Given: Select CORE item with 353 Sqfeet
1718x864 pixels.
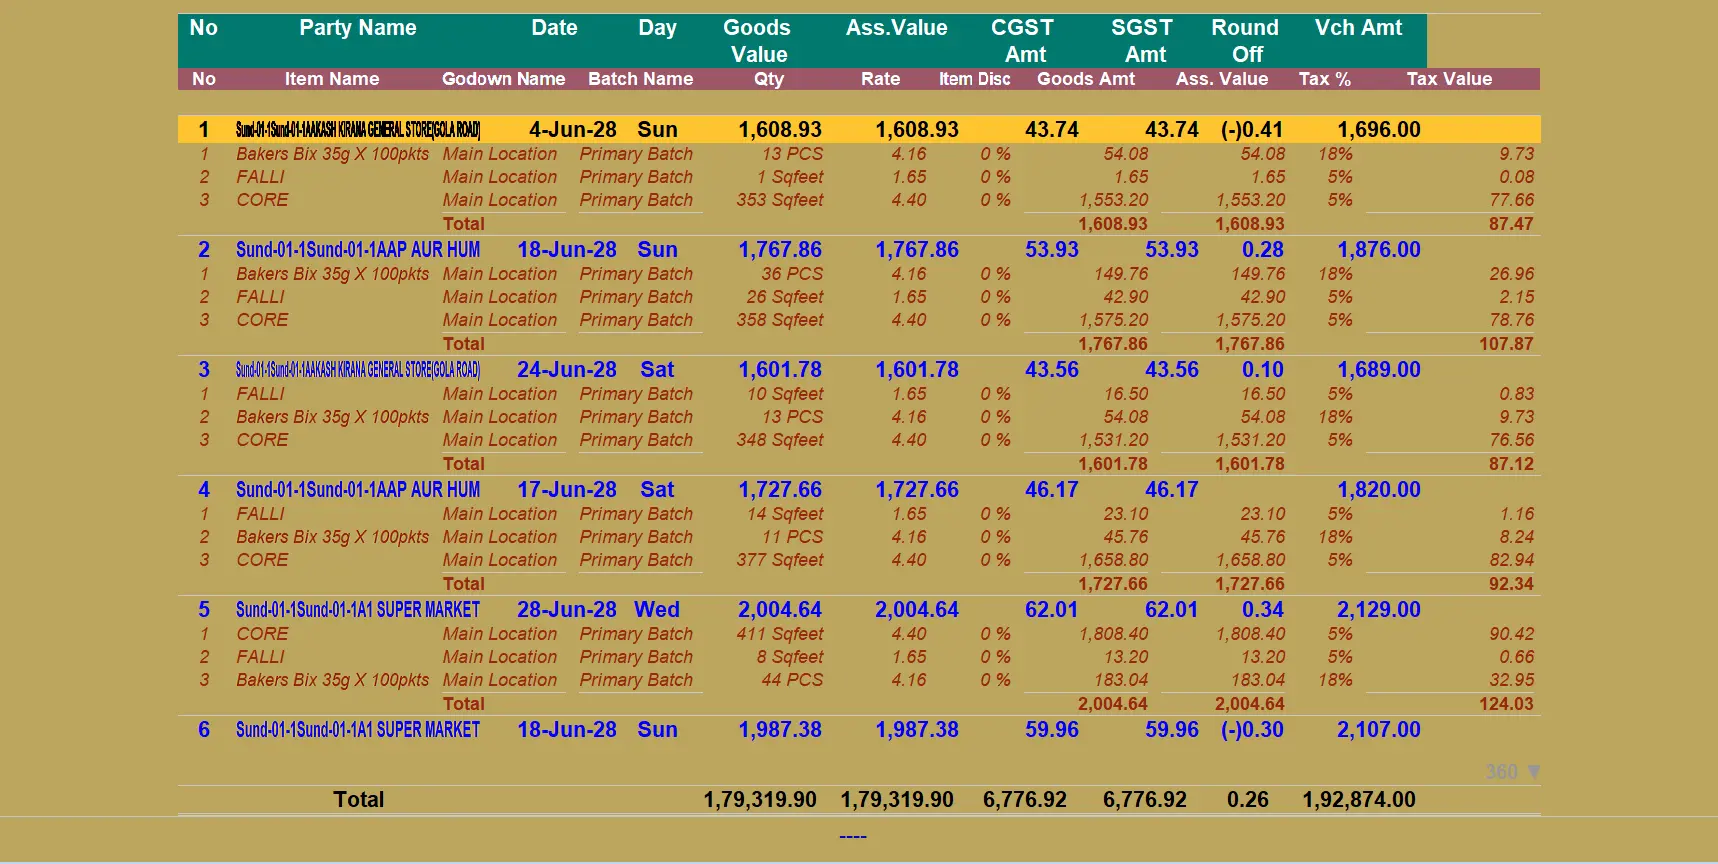Looking at the screenshot, I should click(x=859, y=200).
